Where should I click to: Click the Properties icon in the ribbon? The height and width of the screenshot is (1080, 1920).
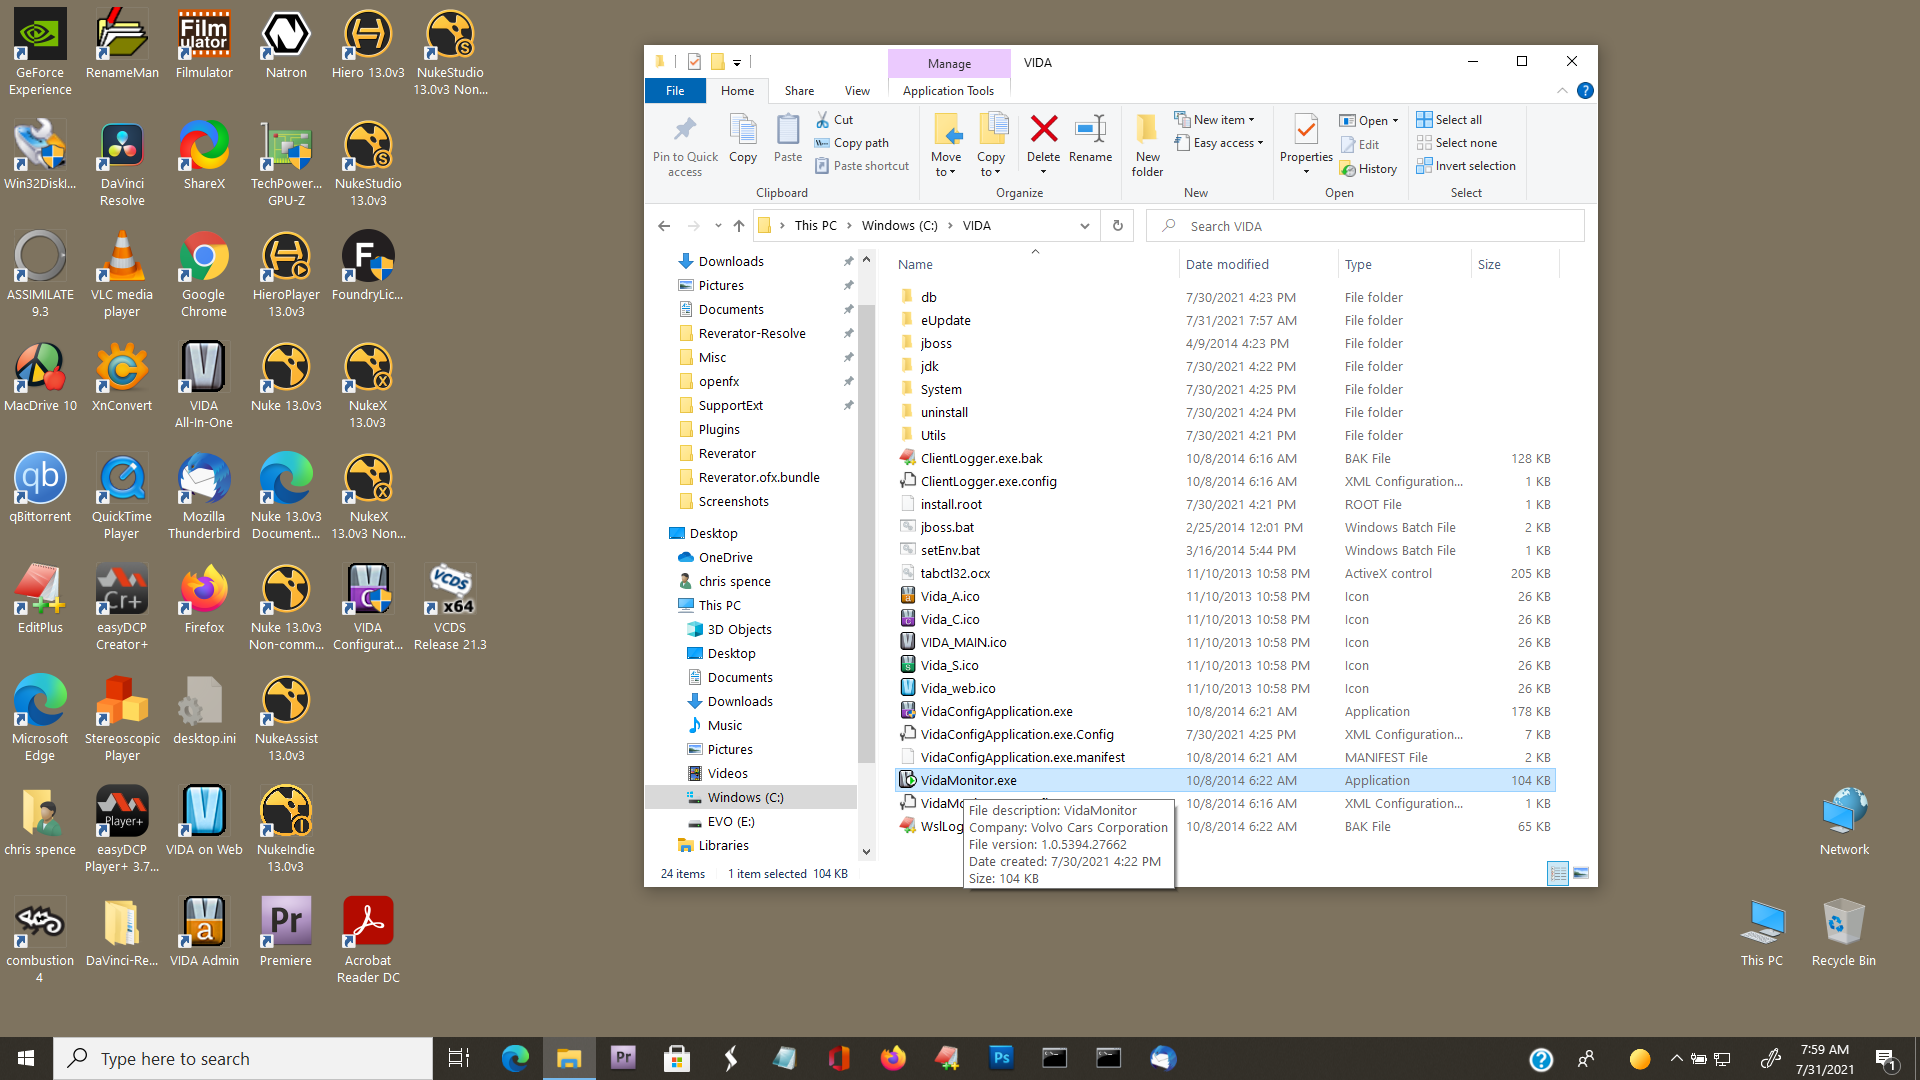click(x=1305, y=131)
